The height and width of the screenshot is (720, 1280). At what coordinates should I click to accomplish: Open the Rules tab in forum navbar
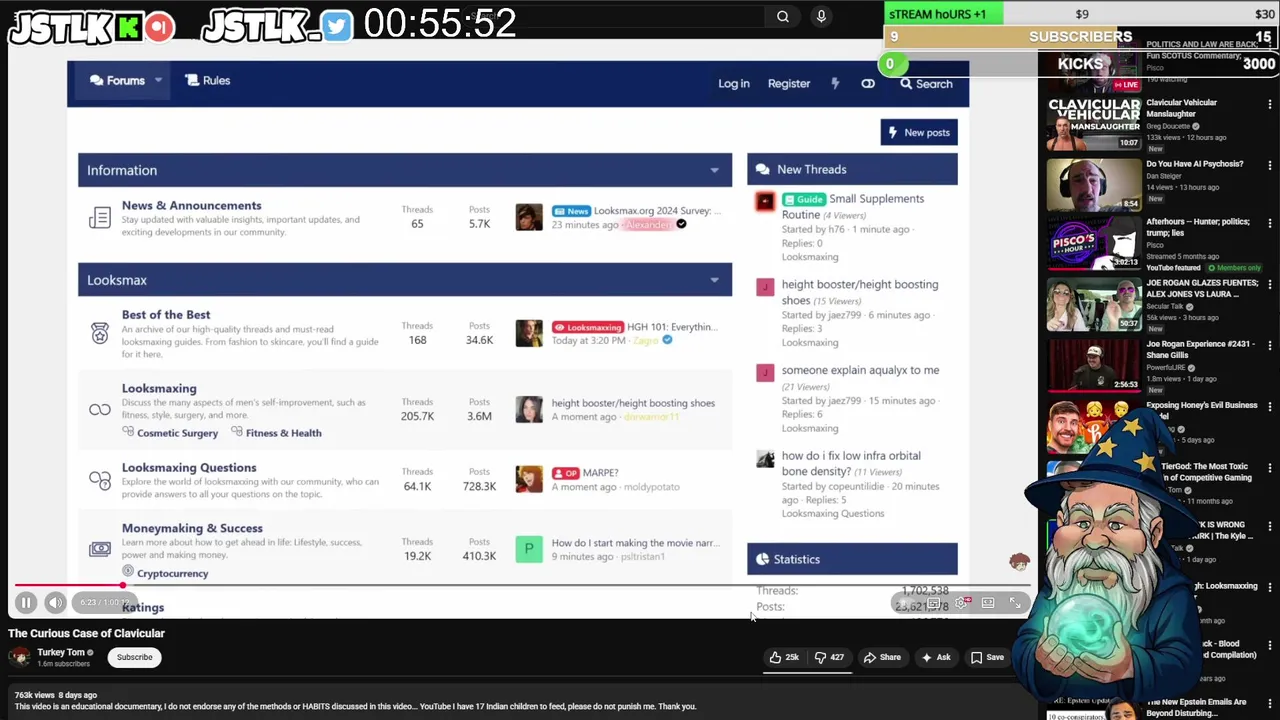click(207, 81)
